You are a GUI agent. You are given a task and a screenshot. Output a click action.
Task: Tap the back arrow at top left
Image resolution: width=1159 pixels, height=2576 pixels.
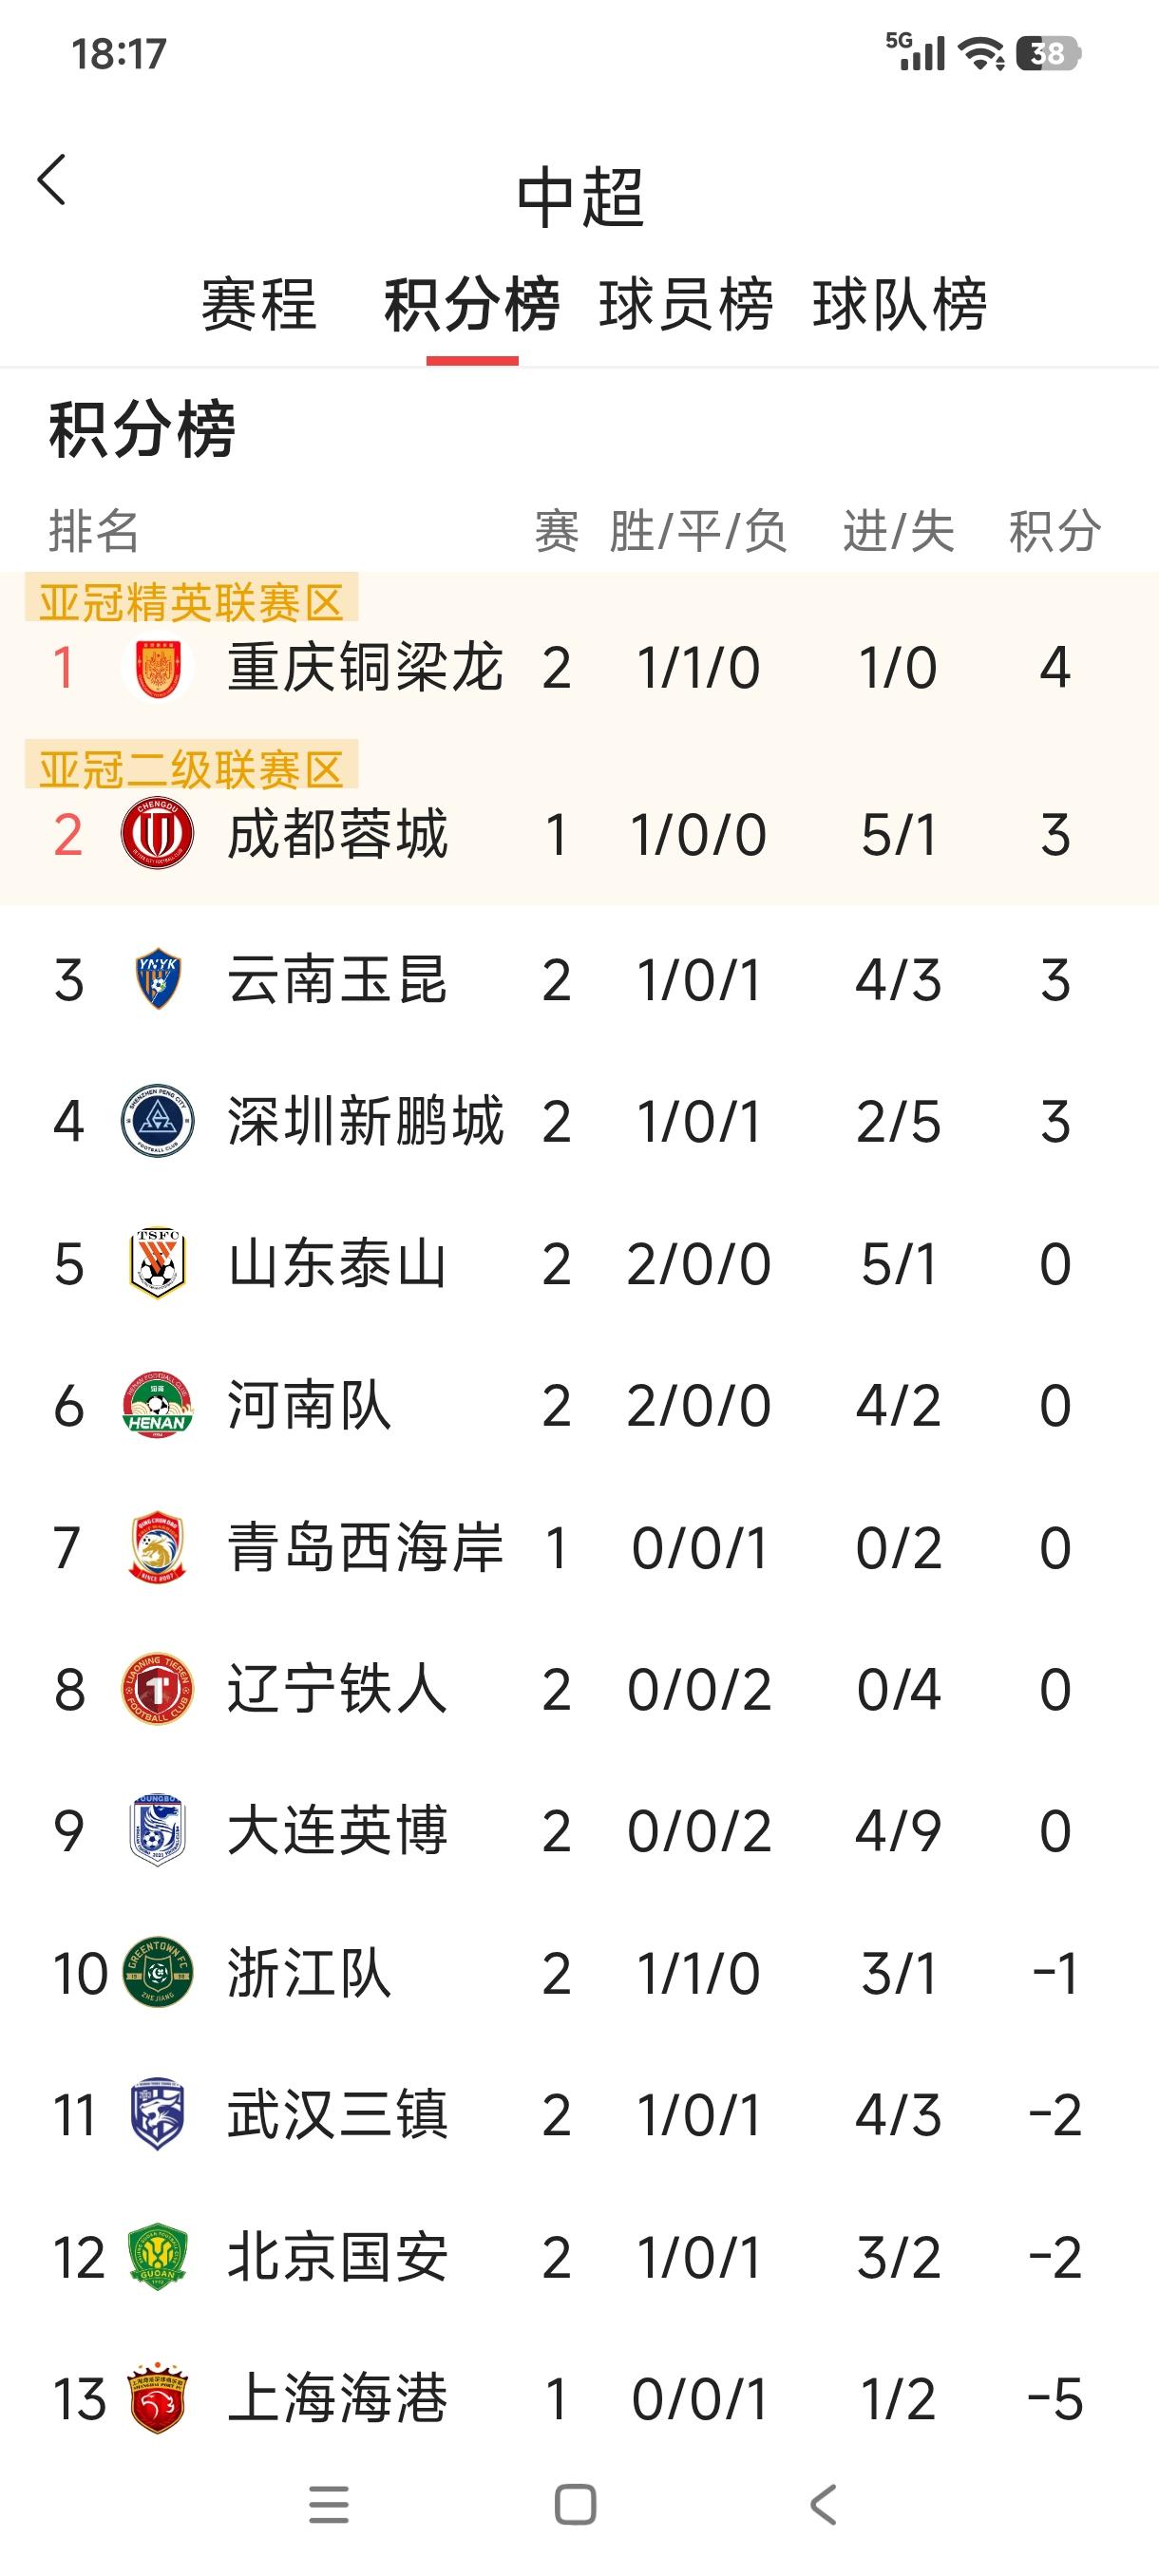coord(52,180)
